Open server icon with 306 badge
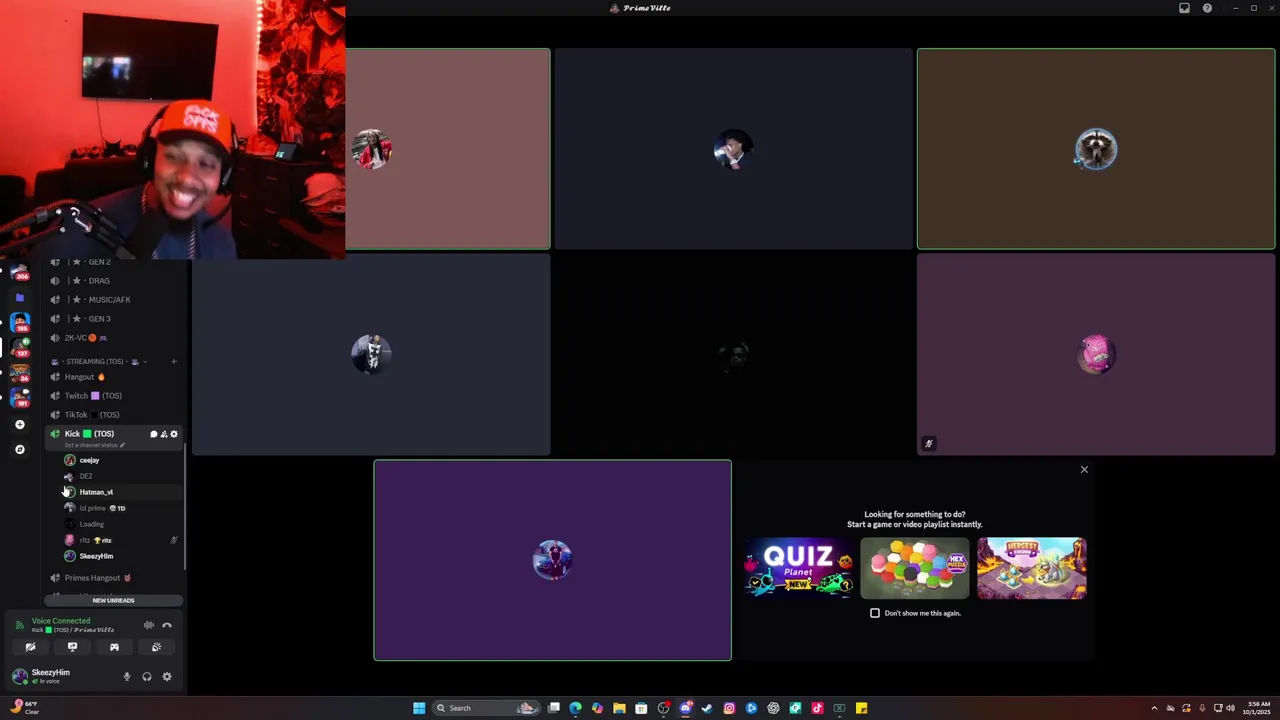Viewport: 1280px width, 720px height. pyautogui.click(x=19, y=272)
